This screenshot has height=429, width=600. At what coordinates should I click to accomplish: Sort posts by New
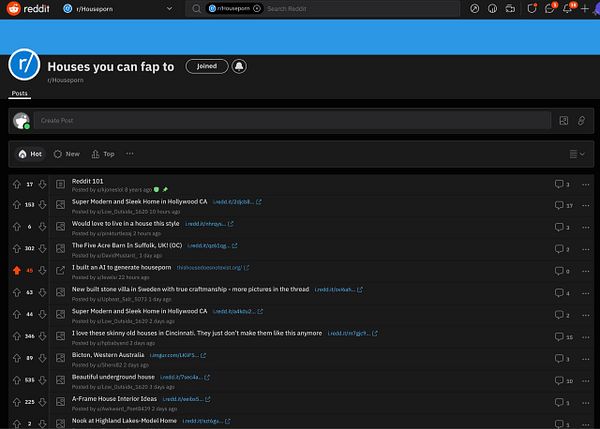coord(67,154)
